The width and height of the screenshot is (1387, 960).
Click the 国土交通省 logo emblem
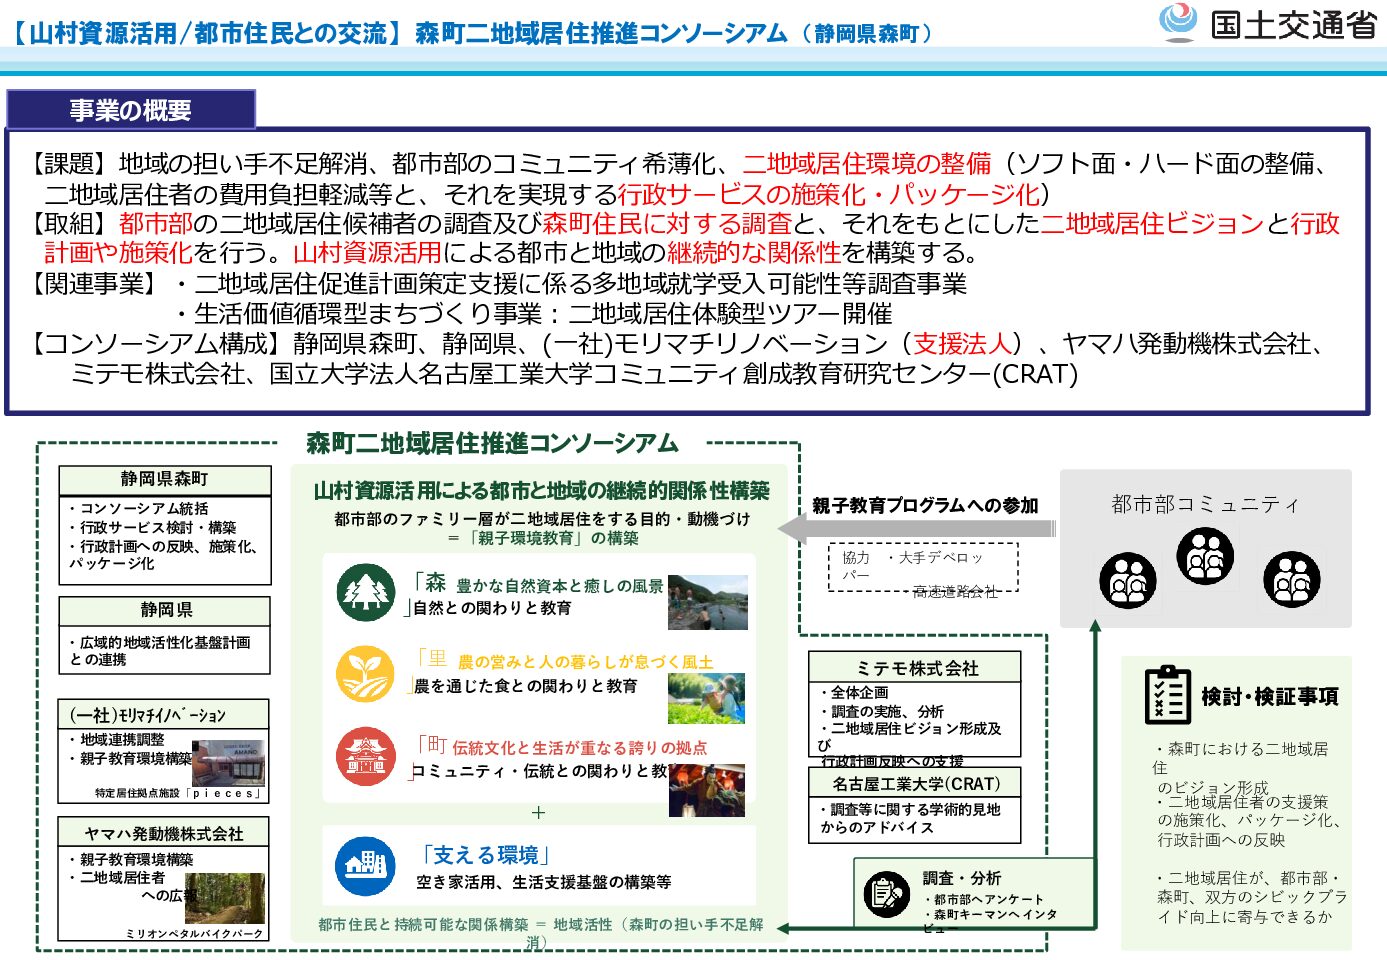pos(1179,22)
